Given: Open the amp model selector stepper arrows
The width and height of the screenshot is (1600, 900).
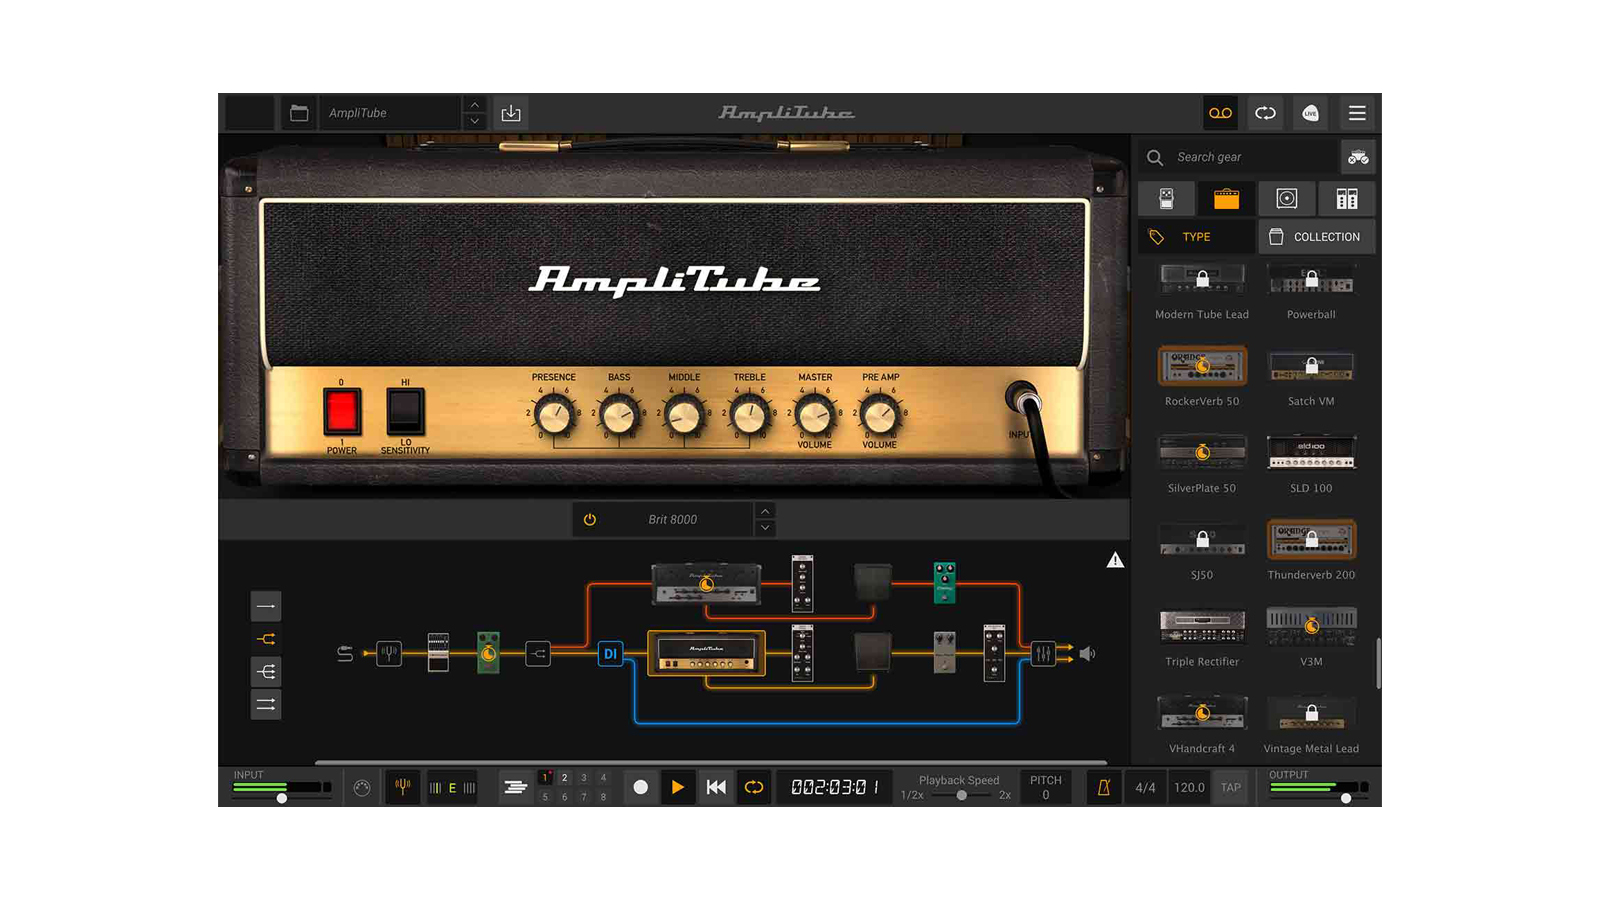Looking at the screenshot, I should tap(765, 519).
